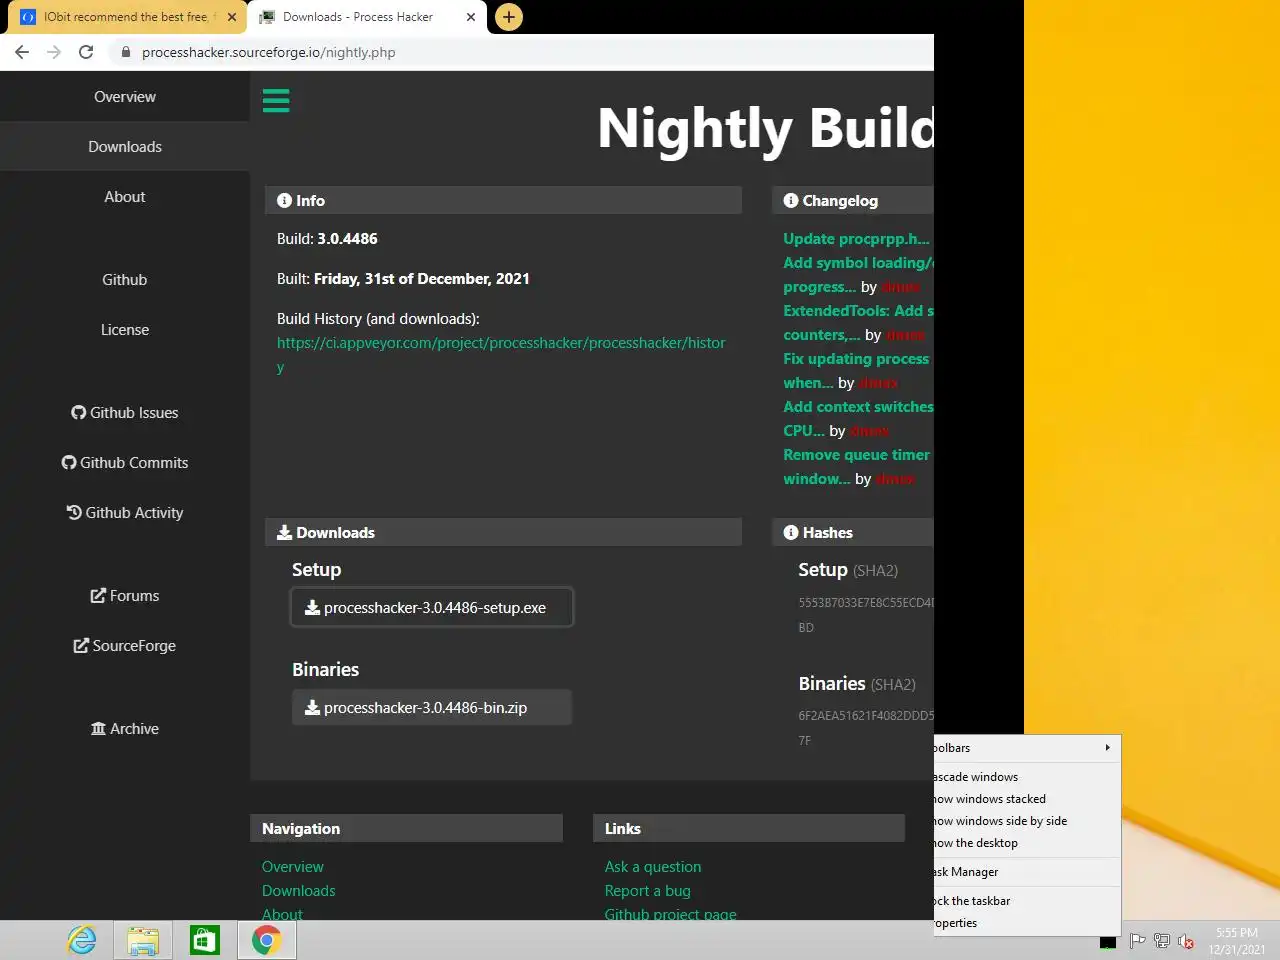Click the Build version text 3.0.4486

click(347, 238)
